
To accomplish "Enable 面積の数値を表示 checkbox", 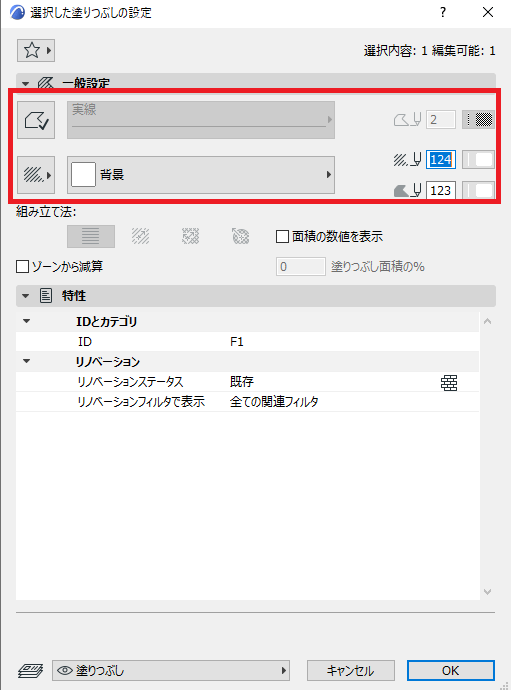I will tap(282, 237).
